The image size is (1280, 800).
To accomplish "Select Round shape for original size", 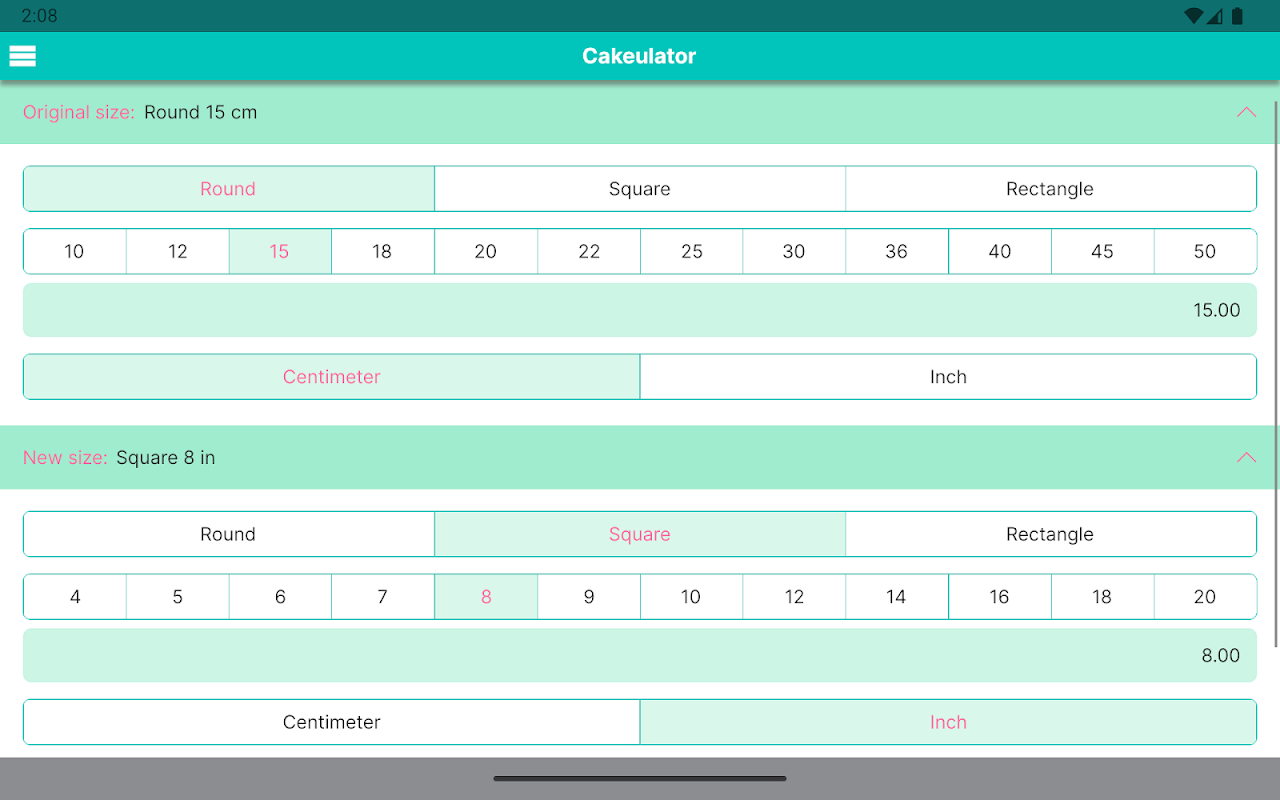I will tap(228, 189).
